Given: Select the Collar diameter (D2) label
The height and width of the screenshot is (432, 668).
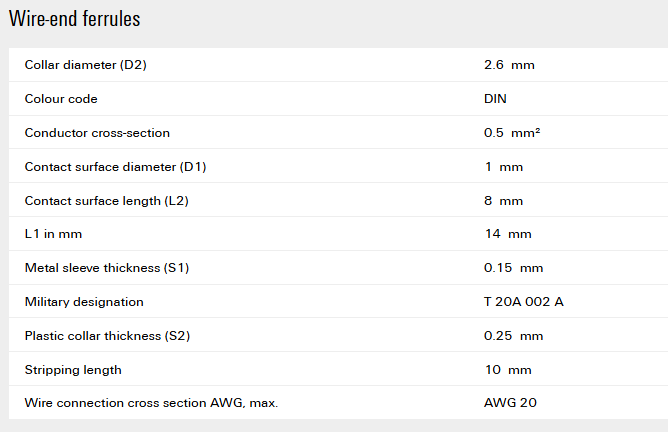Looking at the screenshot, I should click(86, 65).
